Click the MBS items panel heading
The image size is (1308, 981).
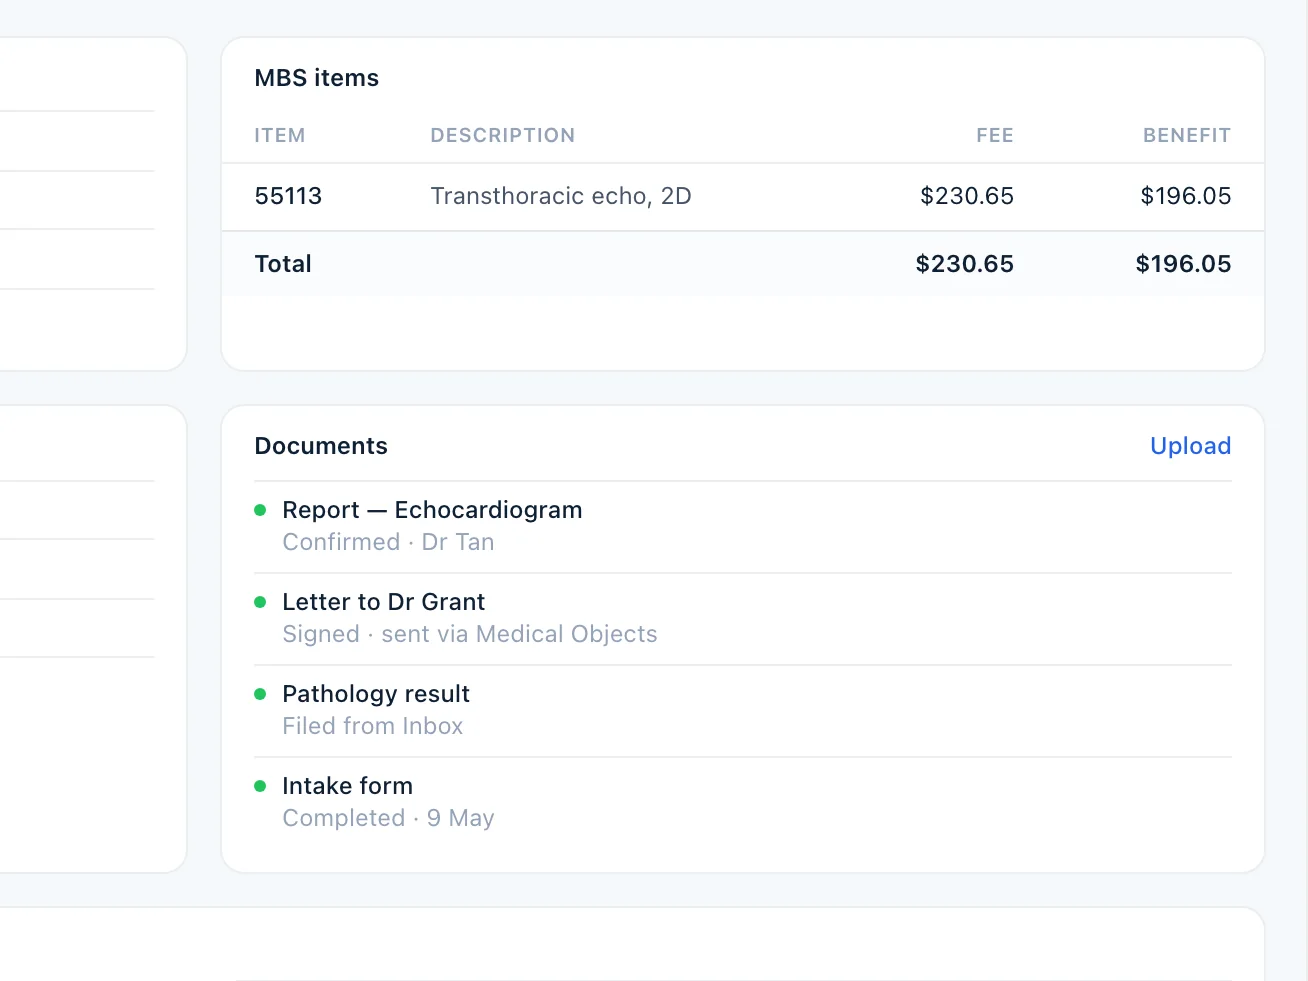(317, 78)
